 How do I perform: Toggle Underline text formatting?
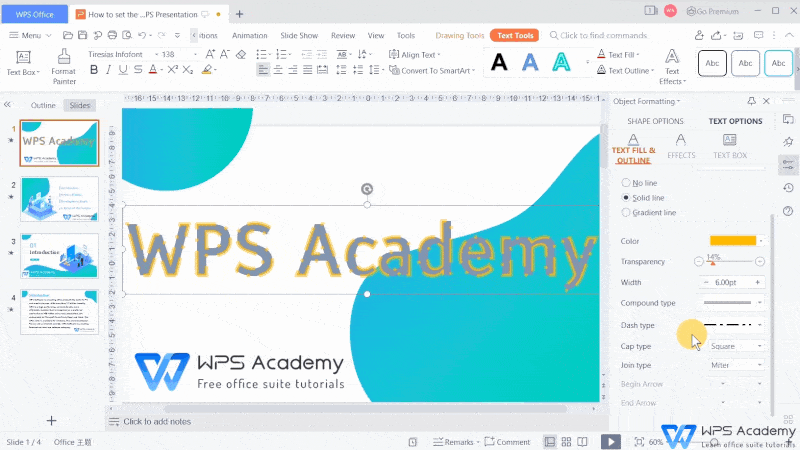coord(123,70)
